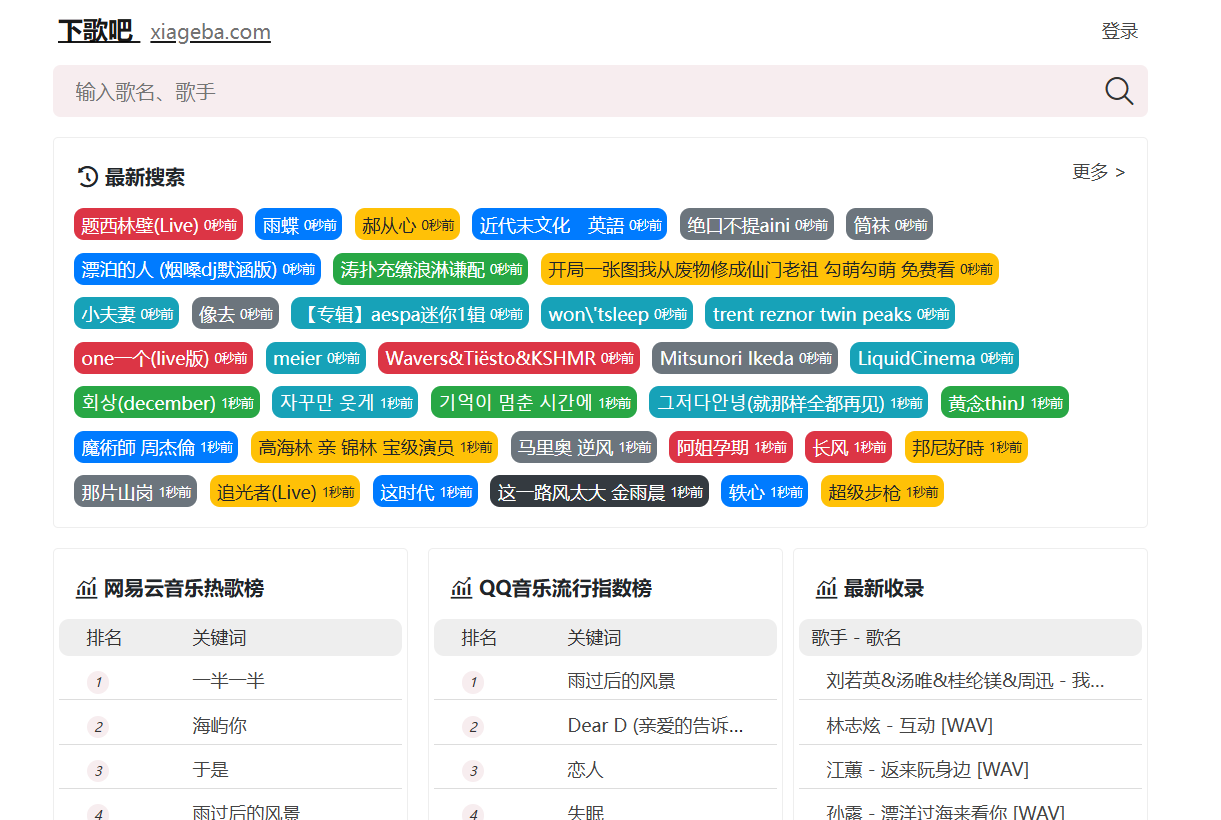Open the 登录 login link
This screenshot has height=820, width=1221.
point(1119,31)
